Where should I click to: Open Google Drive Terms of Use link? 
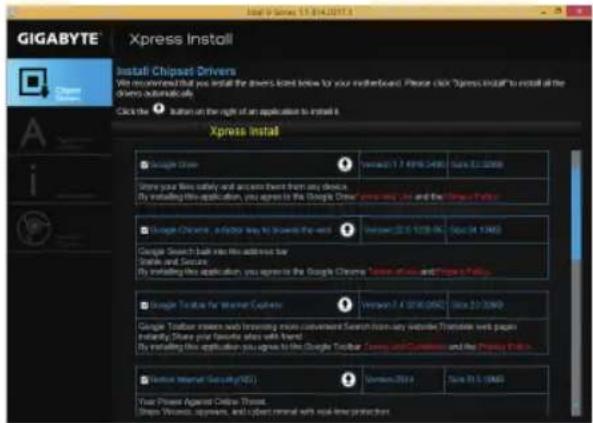pyautogui.click(x=385, y=197)
